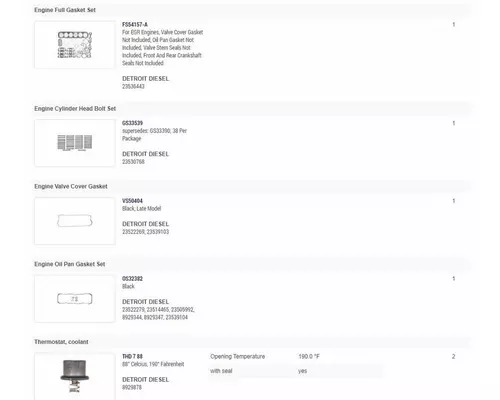Click the Engine Oil Pan Gasket Set heading
Image resolution: width=500 pixels, height=400 pixels.
click(x=70, y=264)
